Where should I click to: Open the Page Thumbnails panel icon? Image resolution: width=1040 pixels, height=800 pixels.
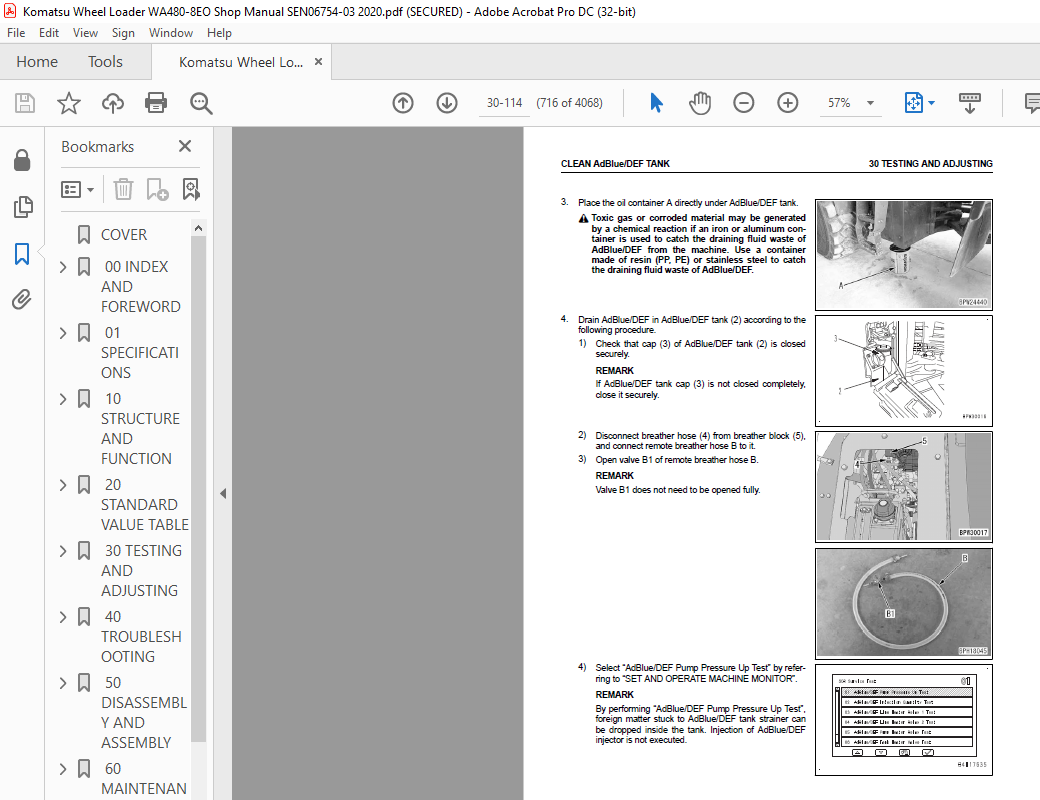(x=23, y=207)
